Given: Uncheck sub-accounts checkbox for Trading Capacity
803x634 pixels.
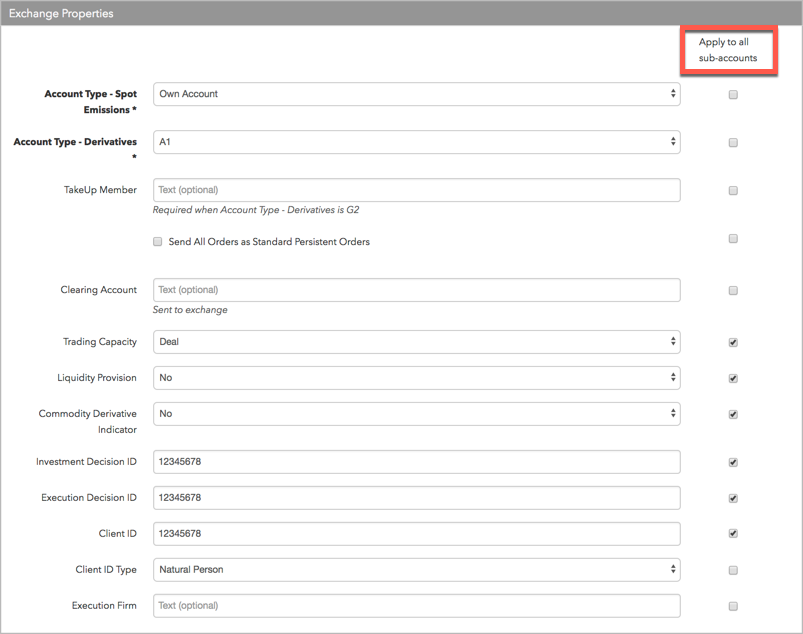Looking at the screenshot, I should [733, 342].
